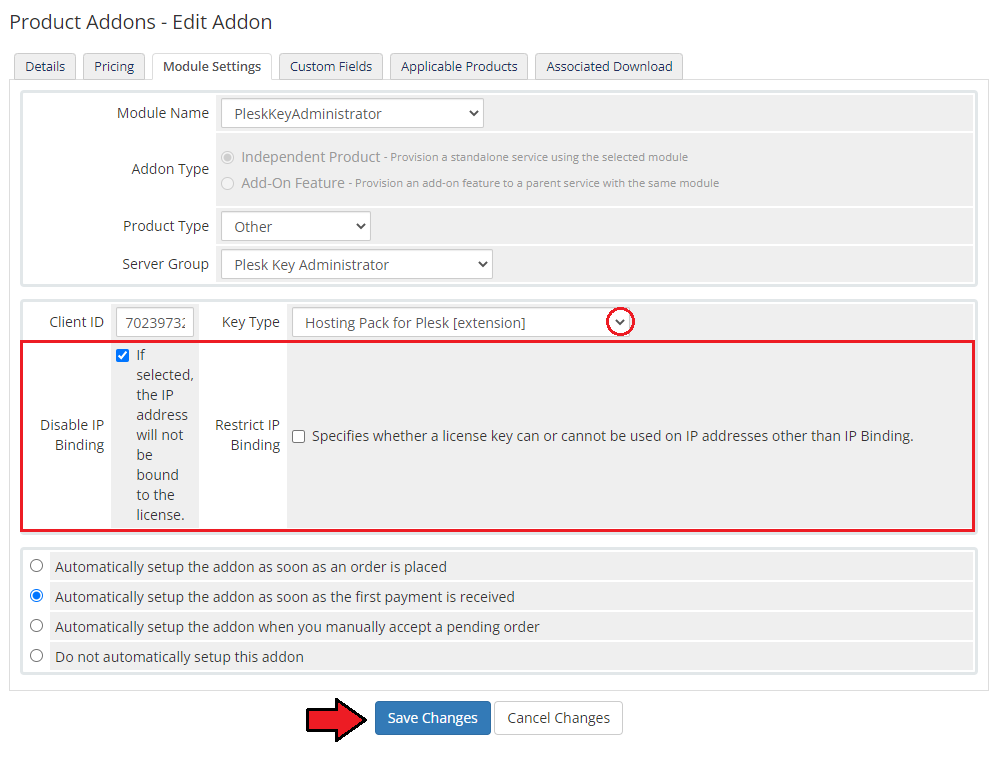998x761 pixels.
Task: Toggle the Disable IP Binding checkbox
Action: click(123, 355)
